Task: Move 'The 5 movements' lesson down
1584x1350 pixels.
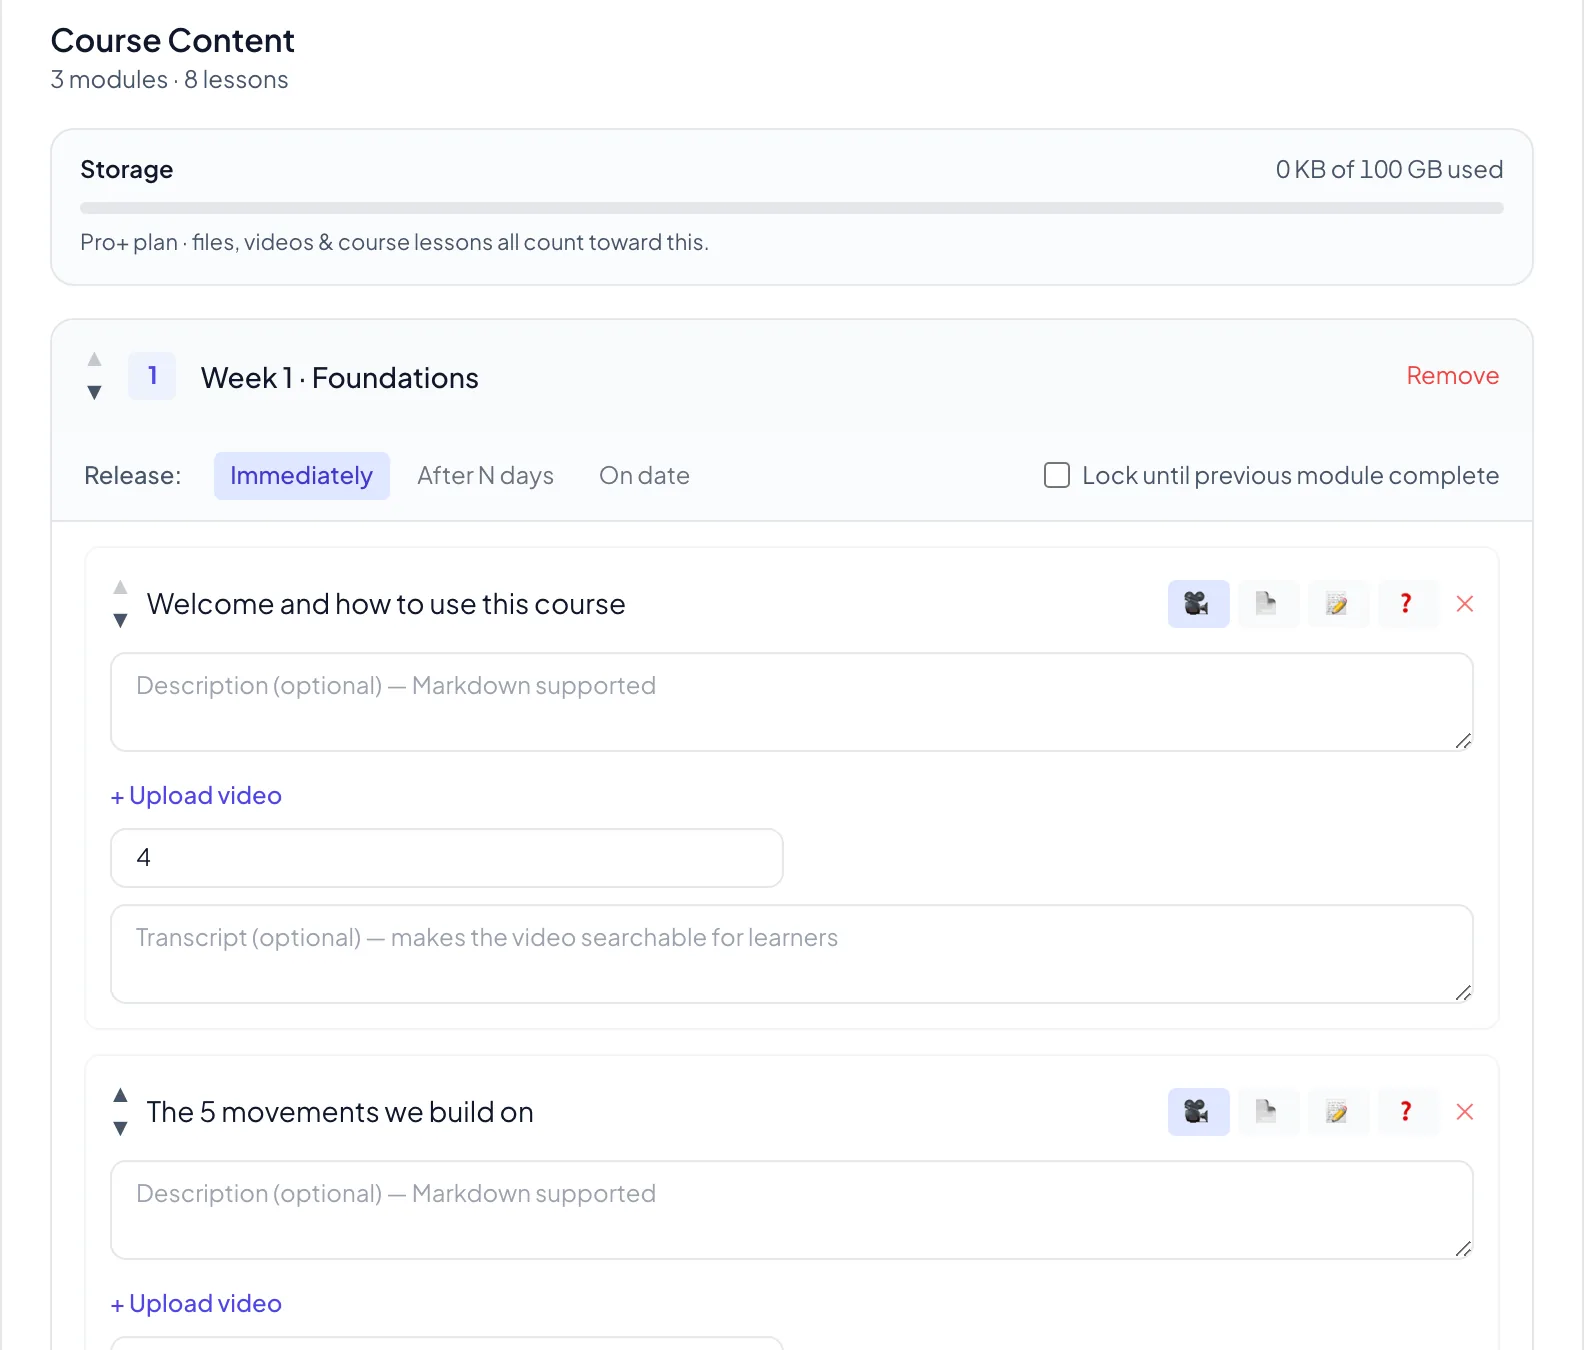Action: 120,1128
